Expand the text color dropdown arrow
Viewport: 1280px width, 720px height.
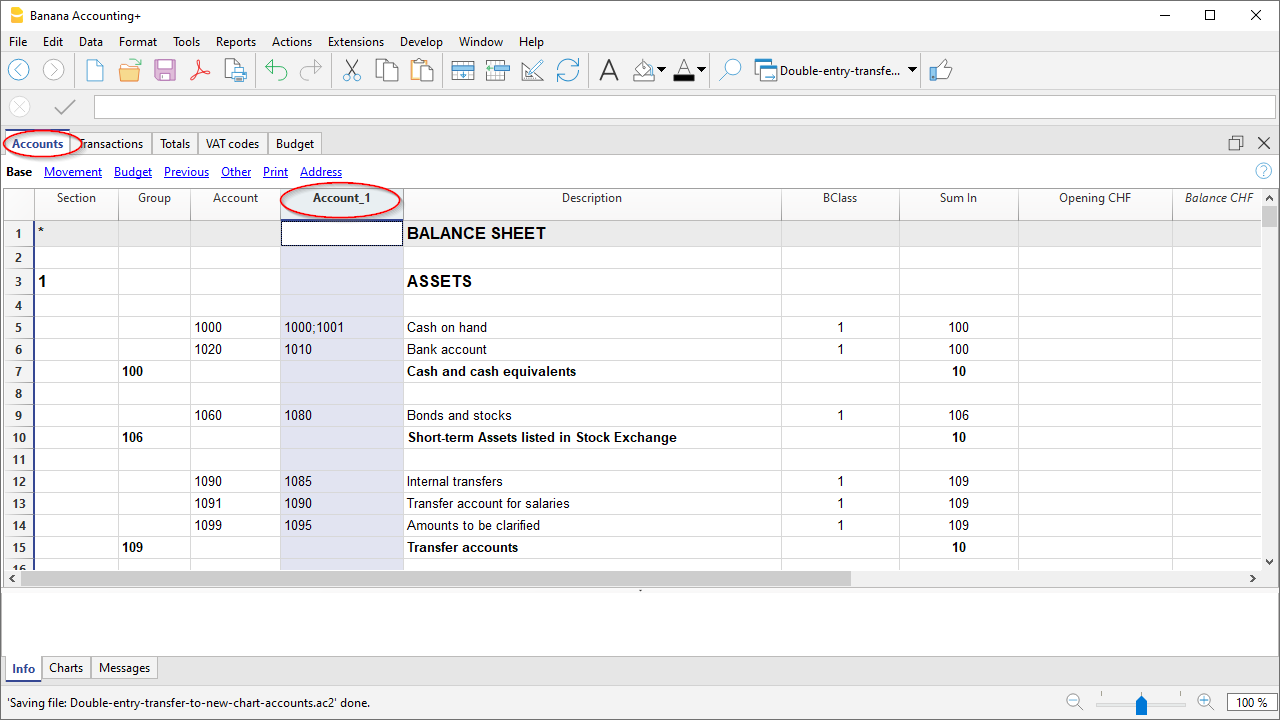coord(701,70)
